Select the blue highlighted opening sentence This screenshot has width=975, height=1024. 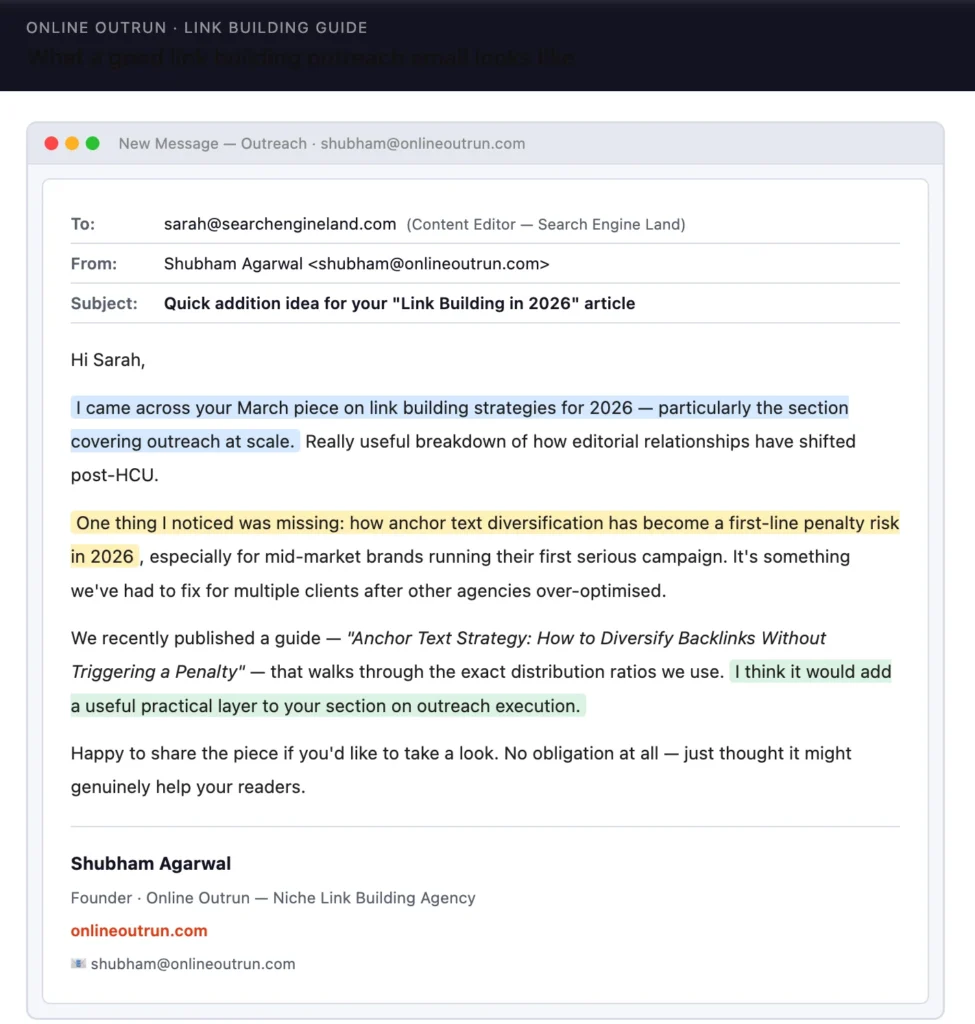(460, 407)
